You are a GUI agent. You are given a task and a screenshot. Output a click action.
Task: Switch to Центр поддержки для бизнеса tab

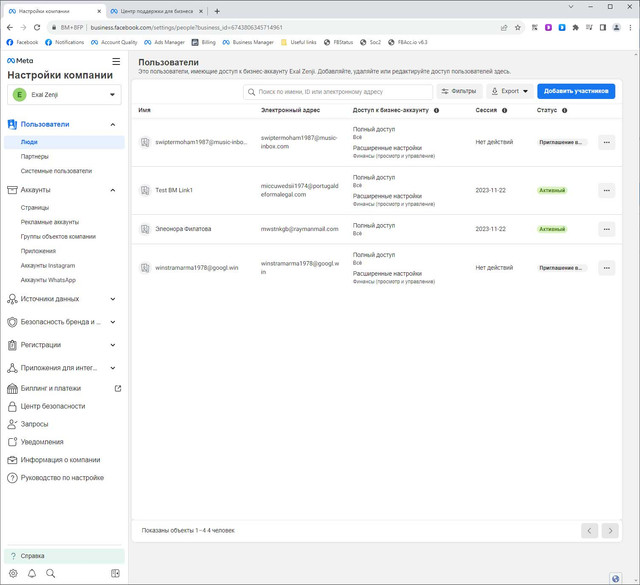click(157, 11)
